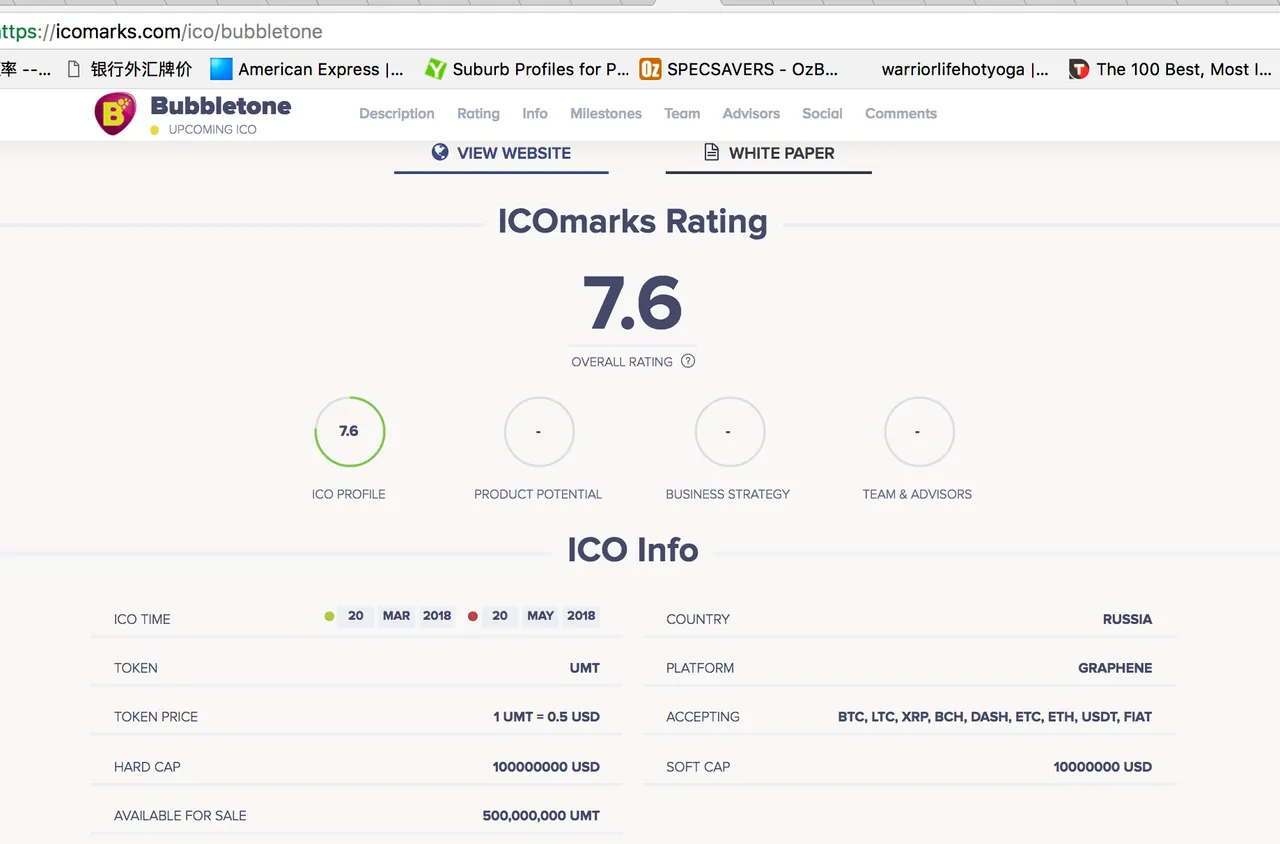
Task: Go to the Info section
Action: [535, 113]
